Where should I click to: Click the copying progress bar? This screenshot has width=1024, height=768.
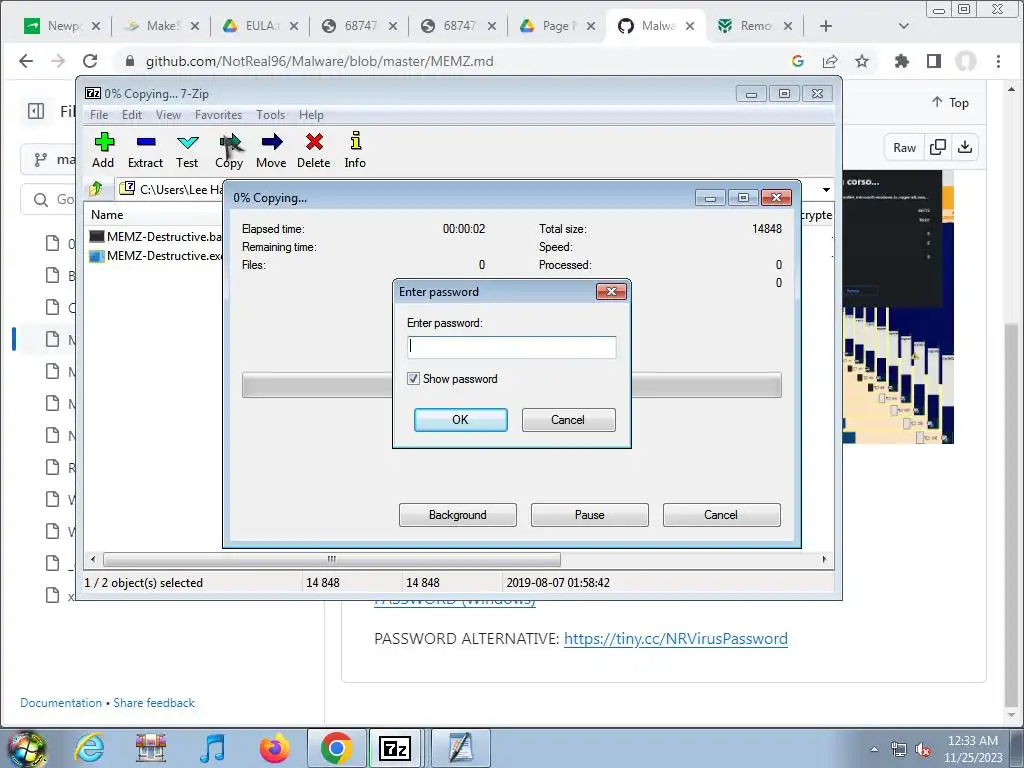click(511, 385)
